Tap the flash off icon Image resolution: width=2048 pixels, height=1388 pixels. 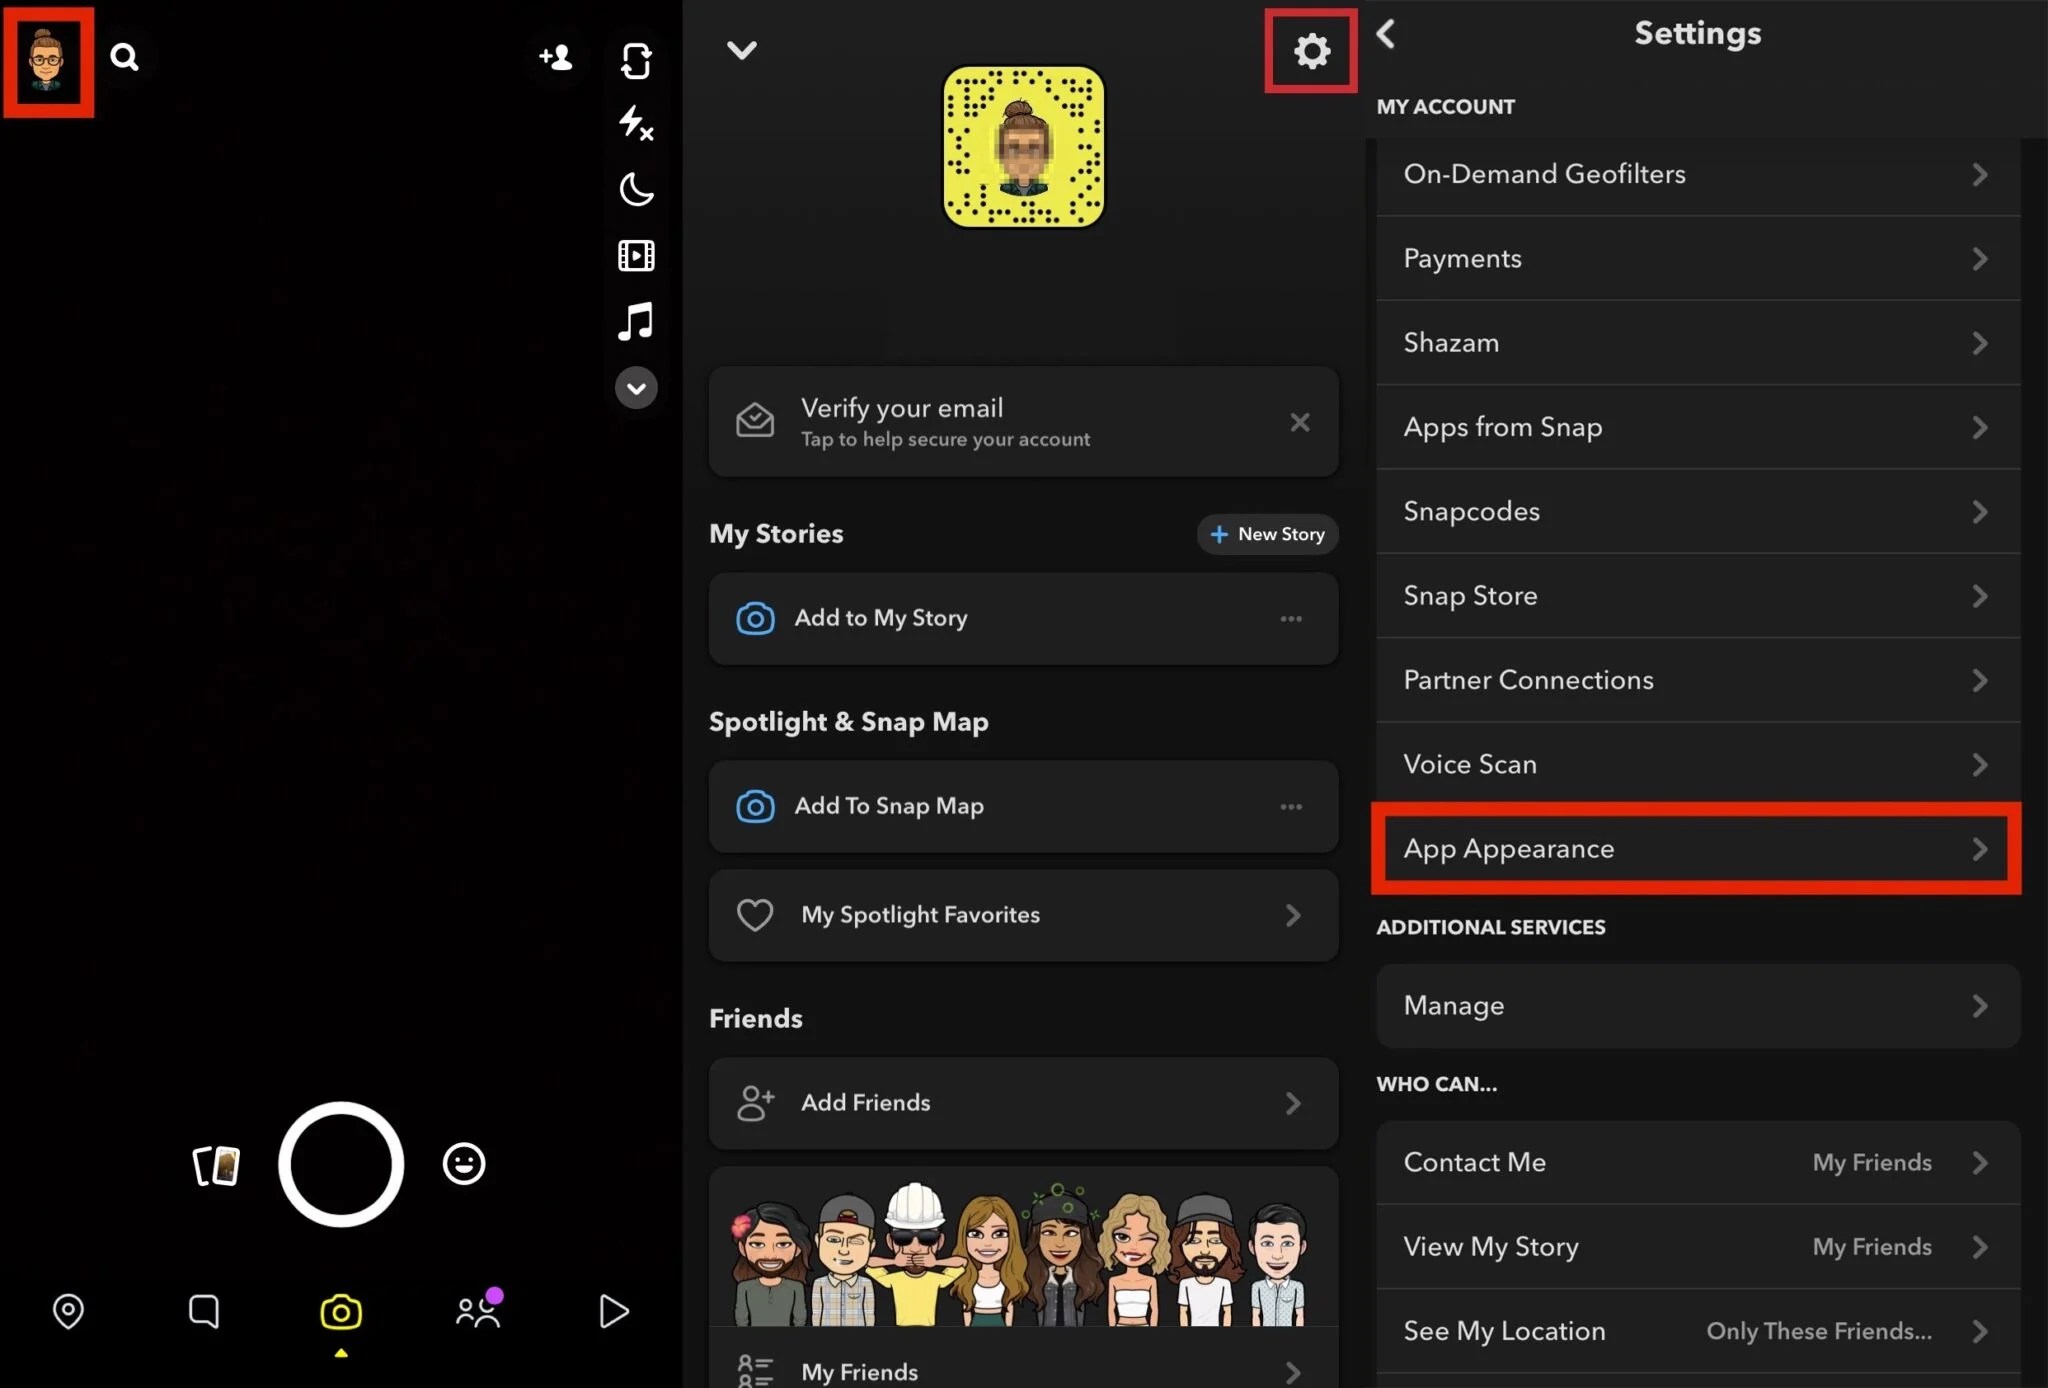[x=635, y=123]
